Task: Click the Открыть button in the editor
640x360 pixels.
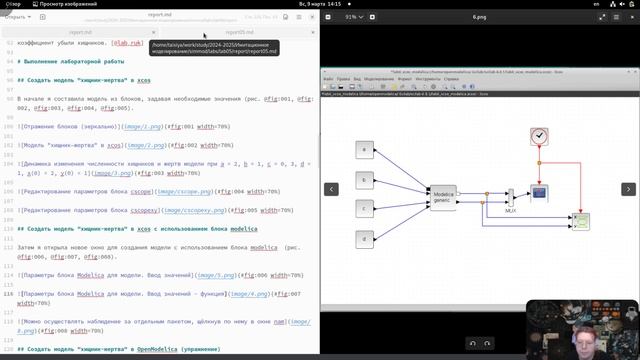Action: pyautogui.click(x=15, y=17)
